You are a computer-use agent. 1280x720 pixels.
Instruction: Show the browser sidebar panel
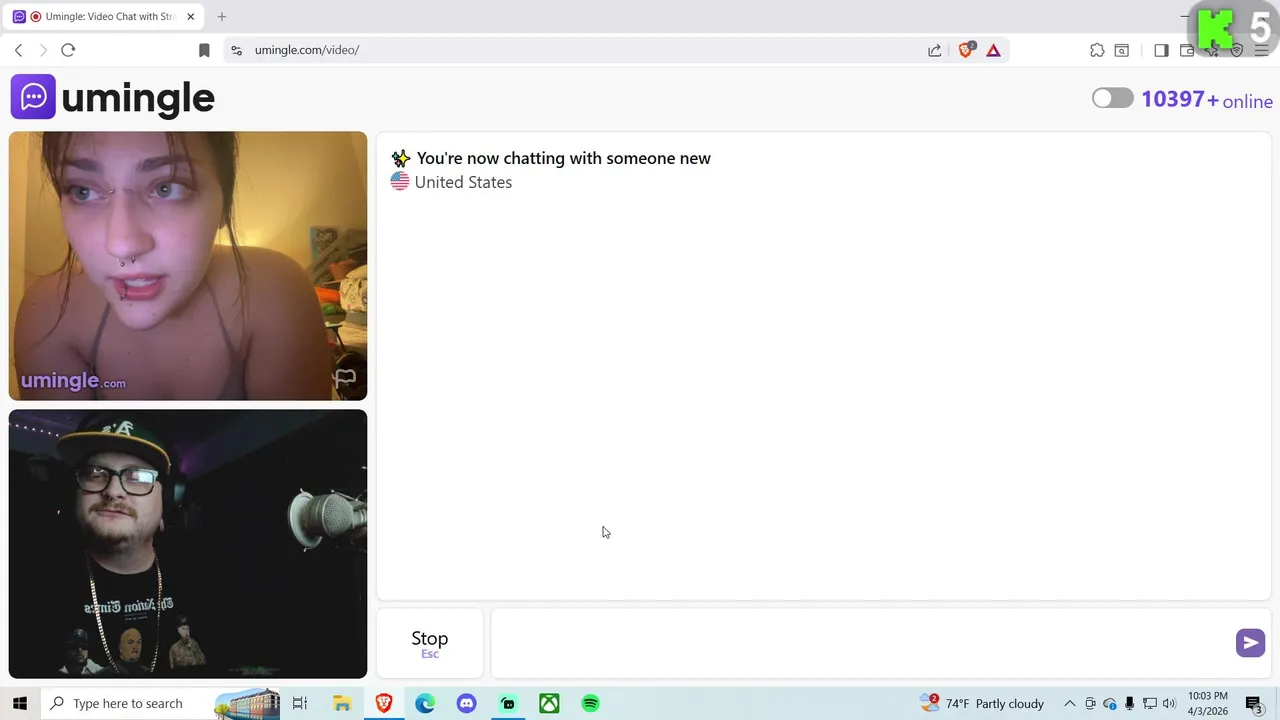(1161, 50)
